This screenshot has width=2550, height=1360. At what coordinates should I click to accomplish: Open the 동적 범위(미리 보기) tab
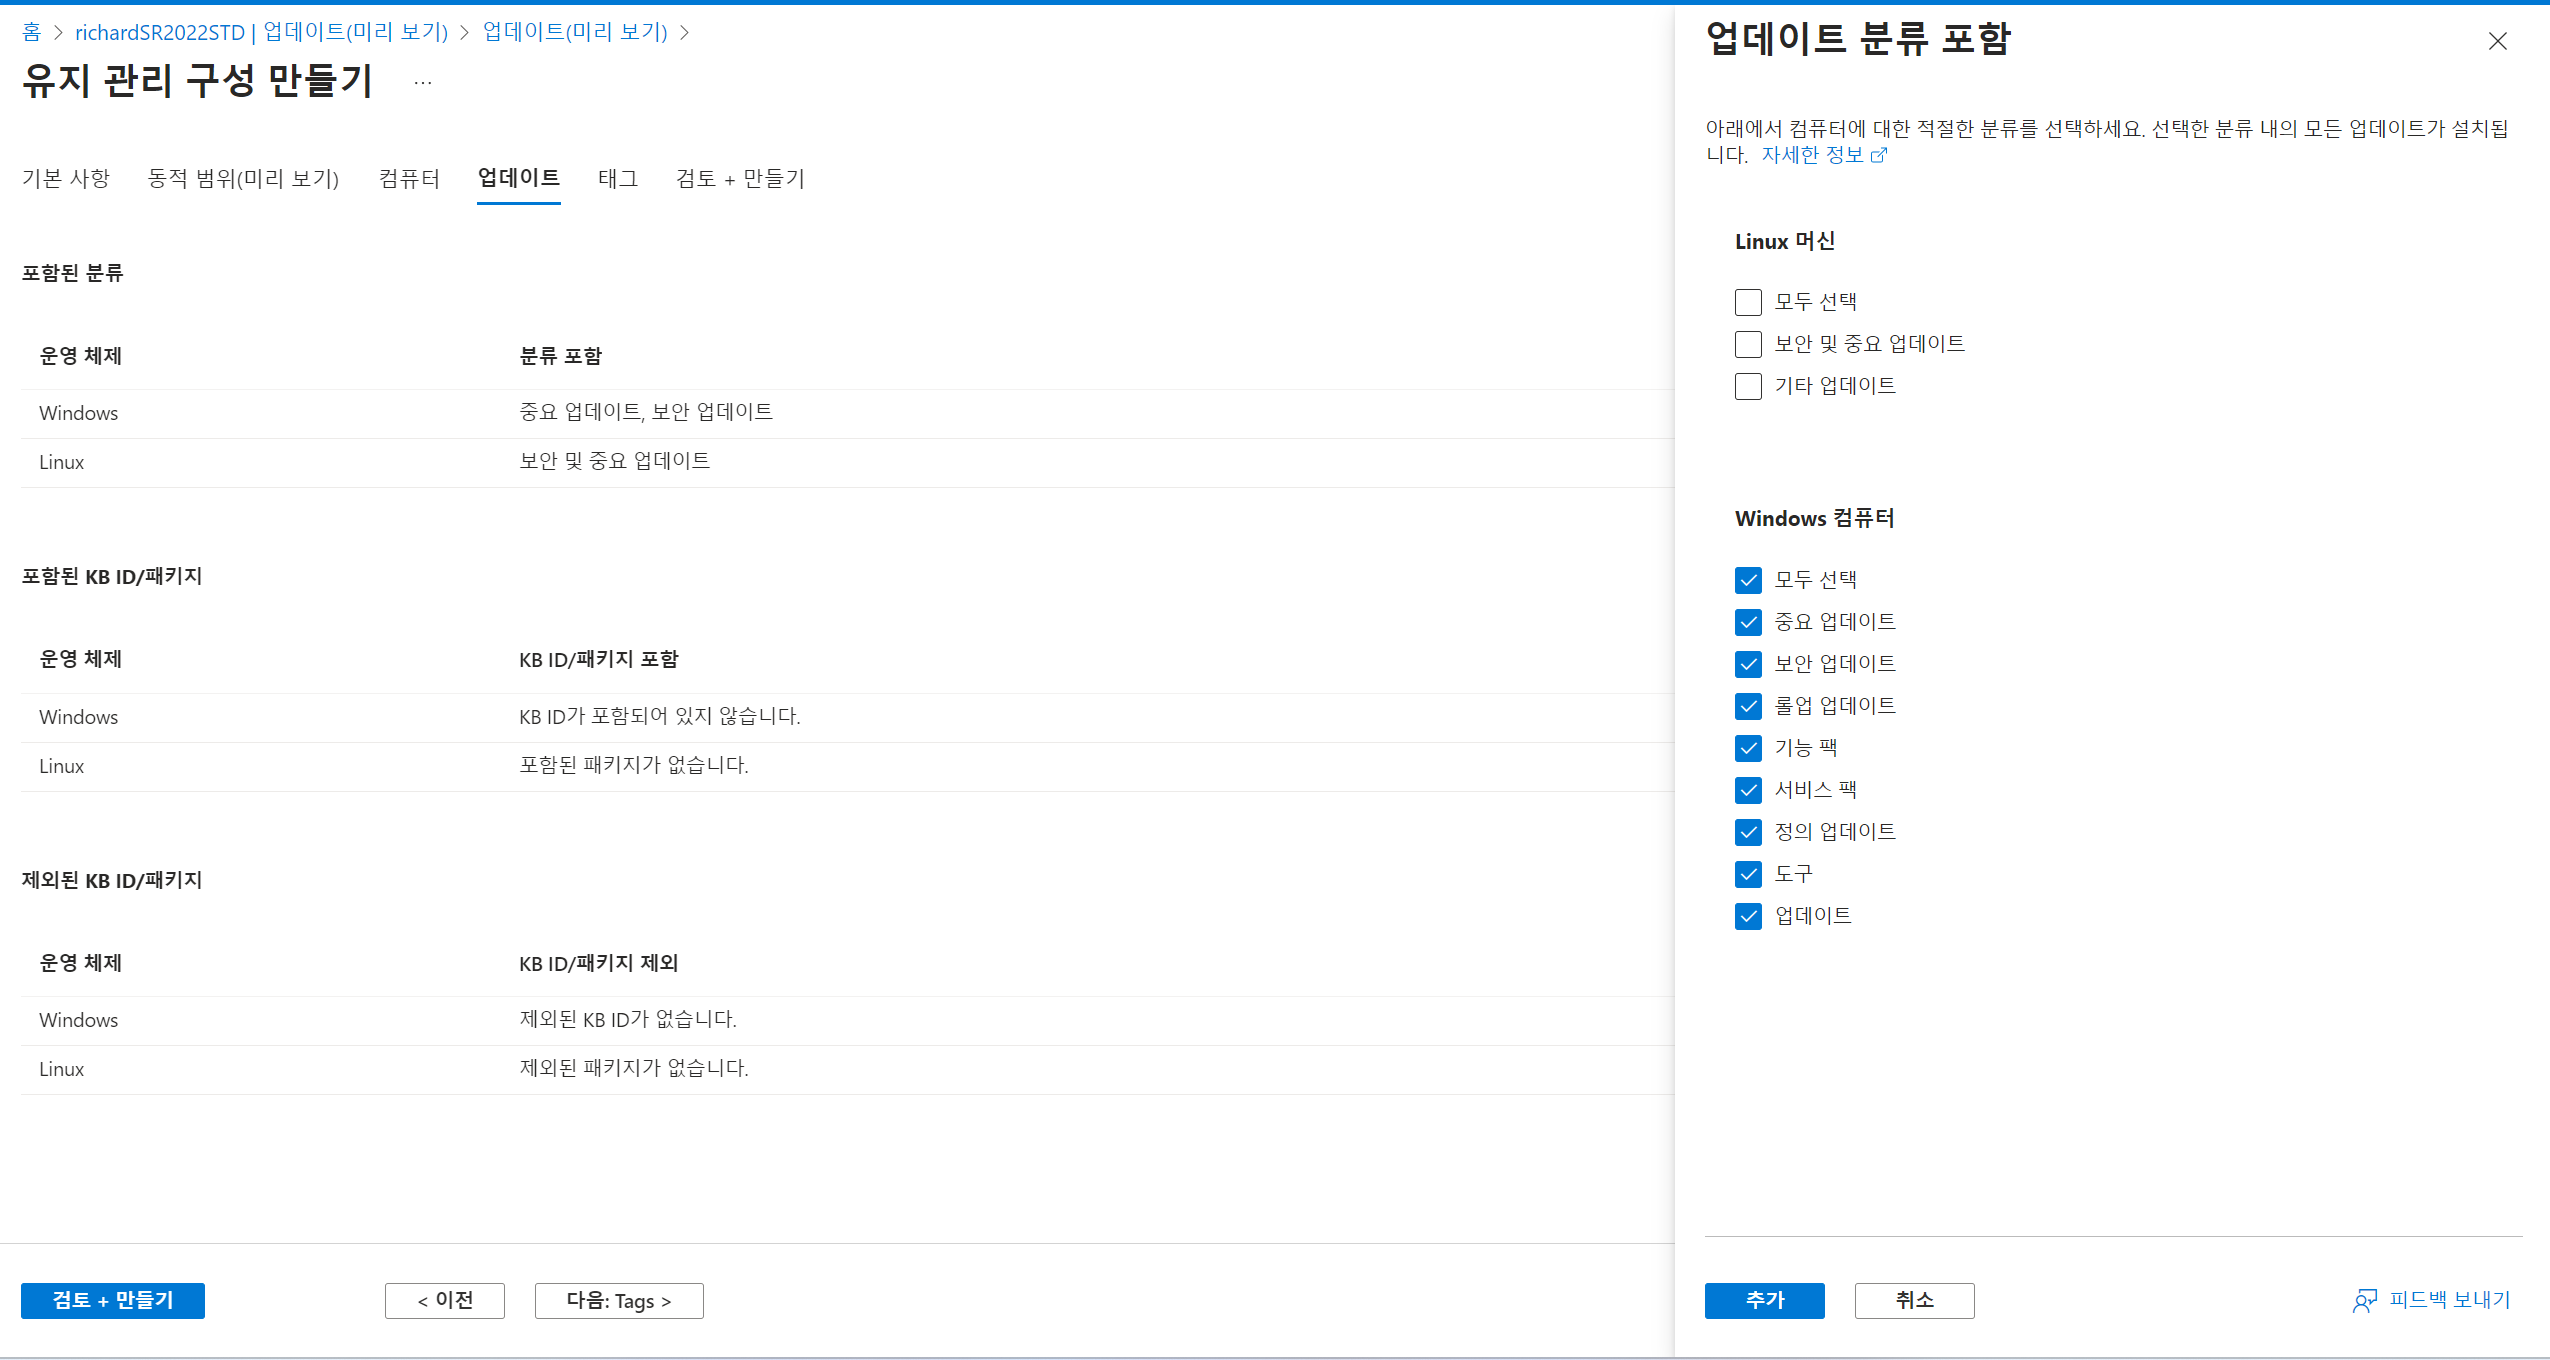coord(243,179)
